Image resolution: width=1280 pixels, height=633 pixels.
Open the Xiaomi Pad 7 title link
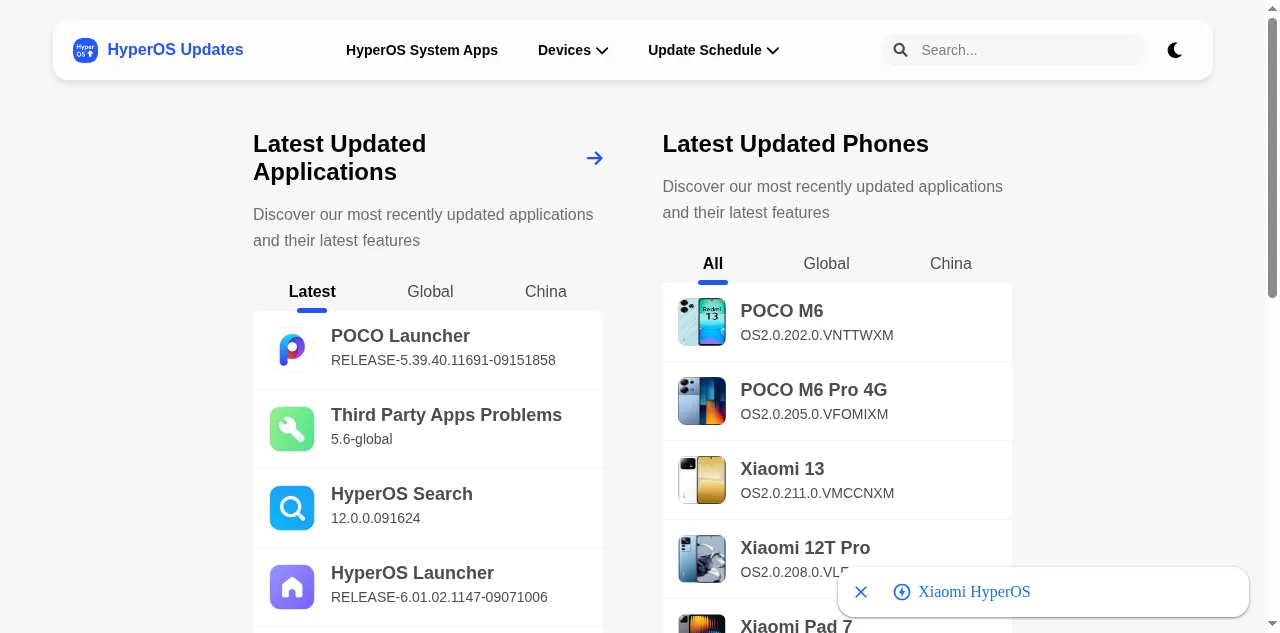pyautogui.click(x=796, y=626)
